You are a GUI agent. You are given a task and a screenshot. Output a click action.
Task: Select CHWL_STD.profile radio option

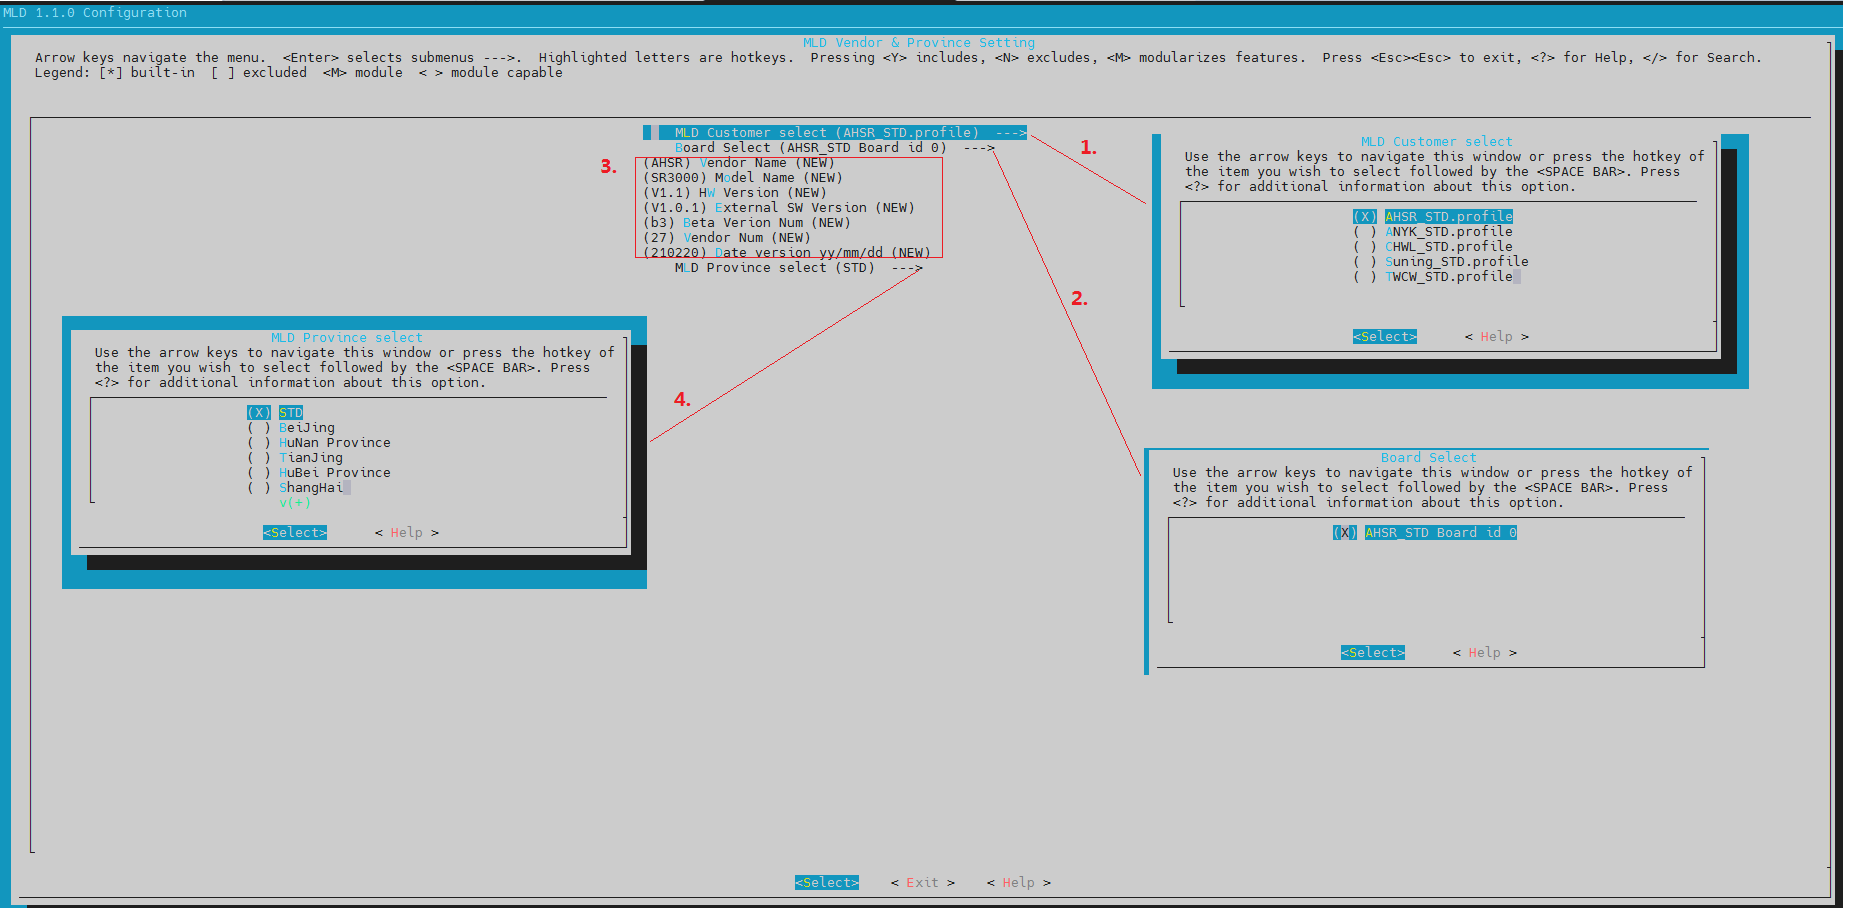tap(1432, 246)
